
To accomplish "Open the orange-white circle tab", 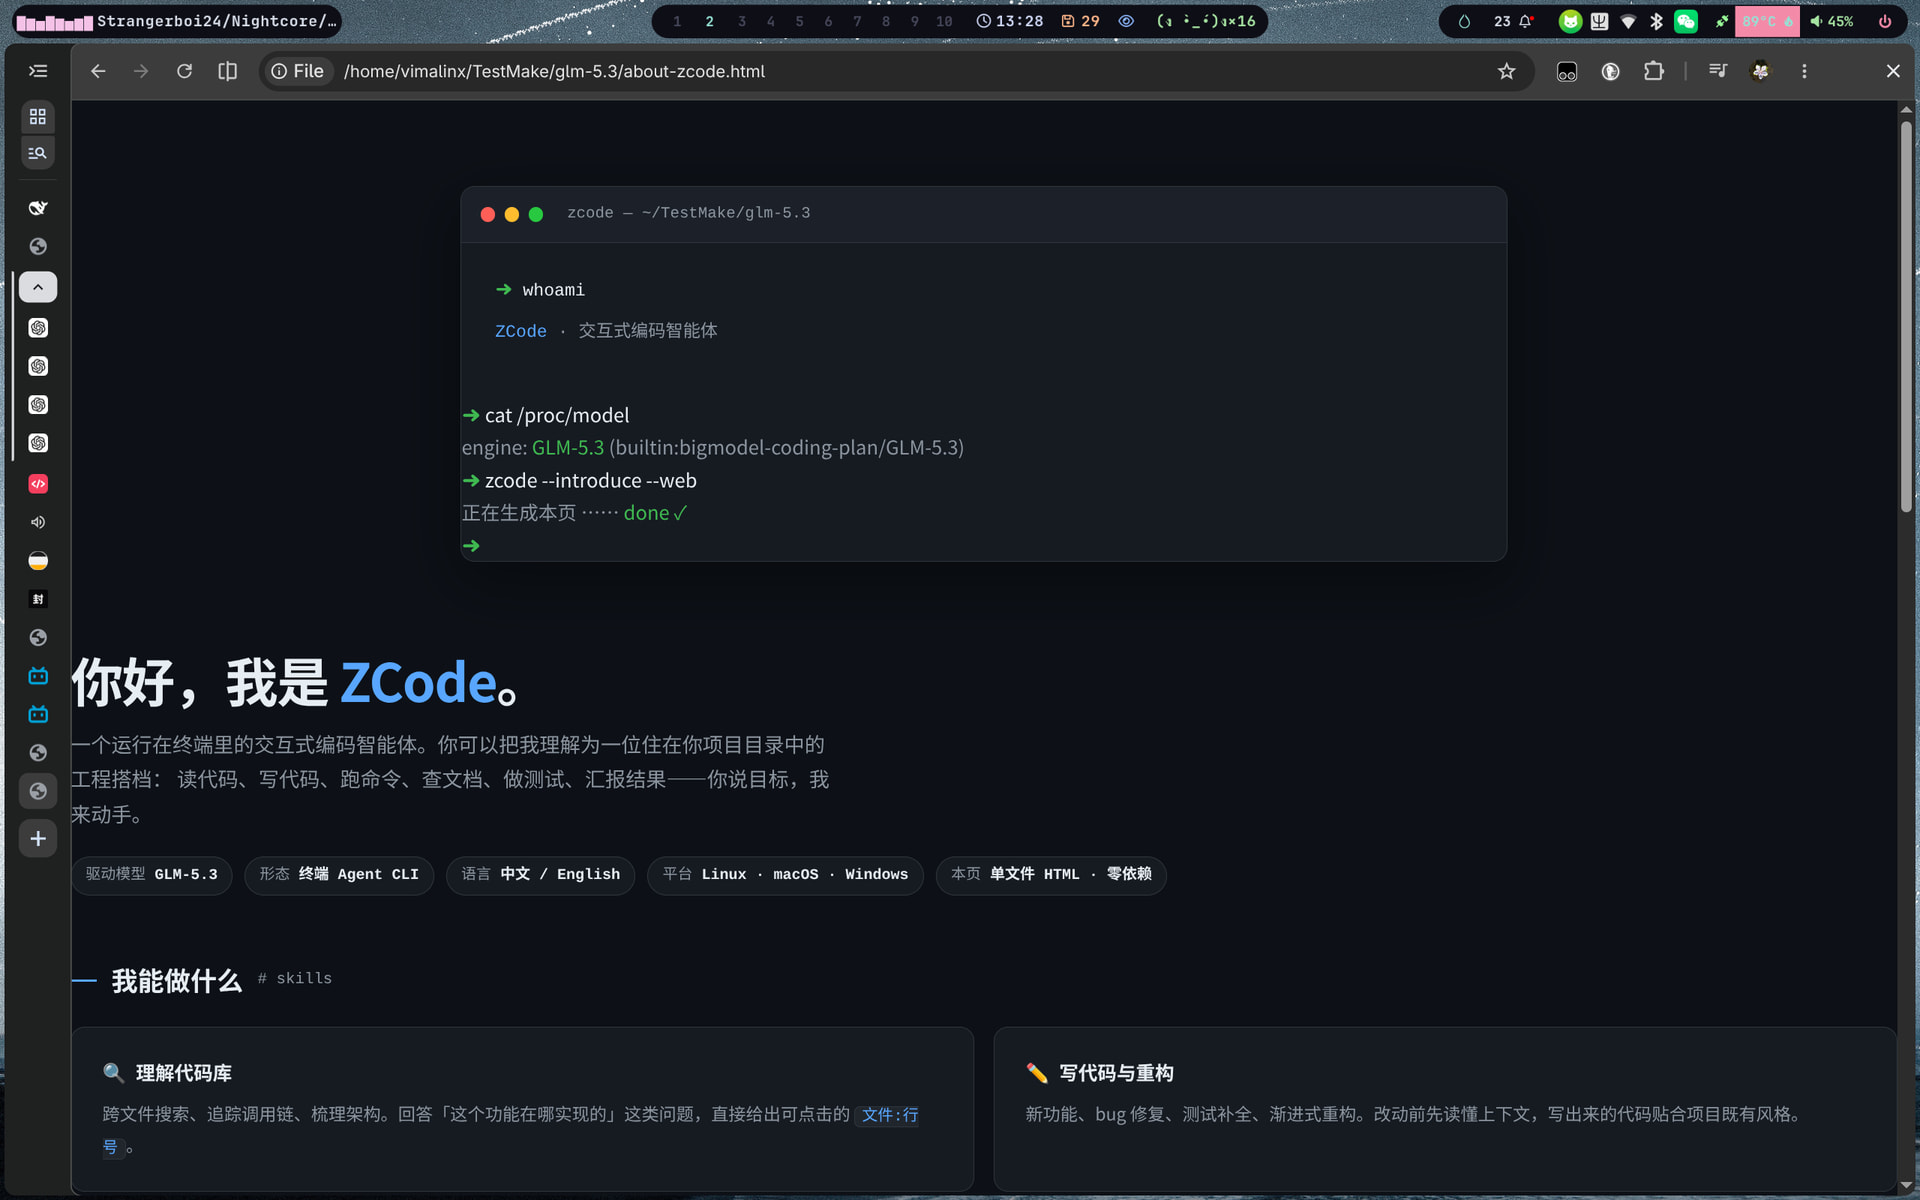I will 38,561.
